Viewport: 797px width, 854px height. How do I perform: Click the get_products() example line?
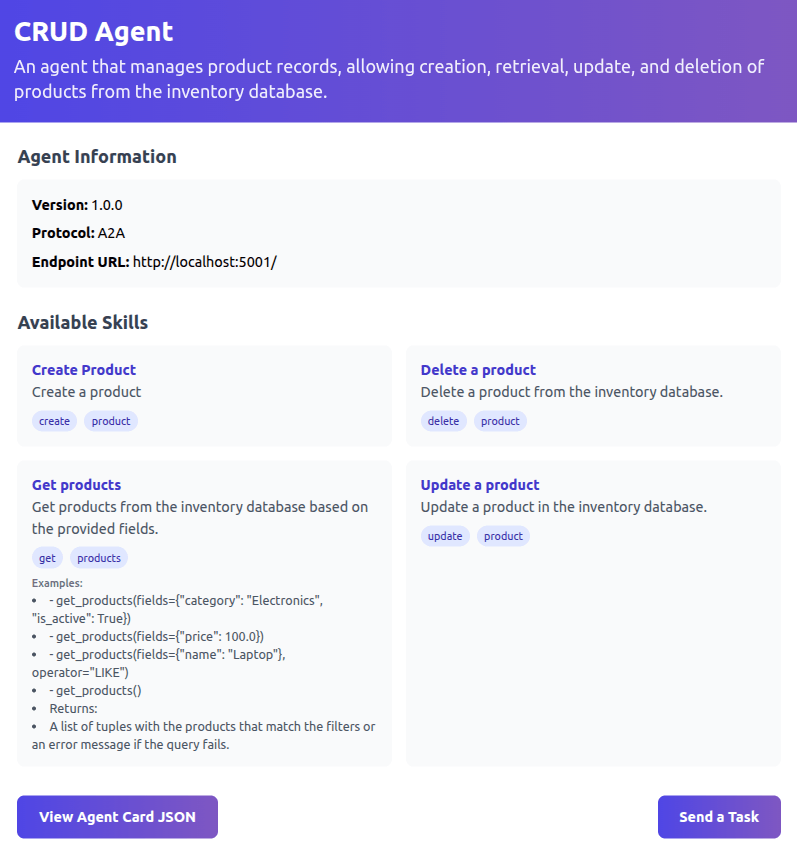(95, 691)
